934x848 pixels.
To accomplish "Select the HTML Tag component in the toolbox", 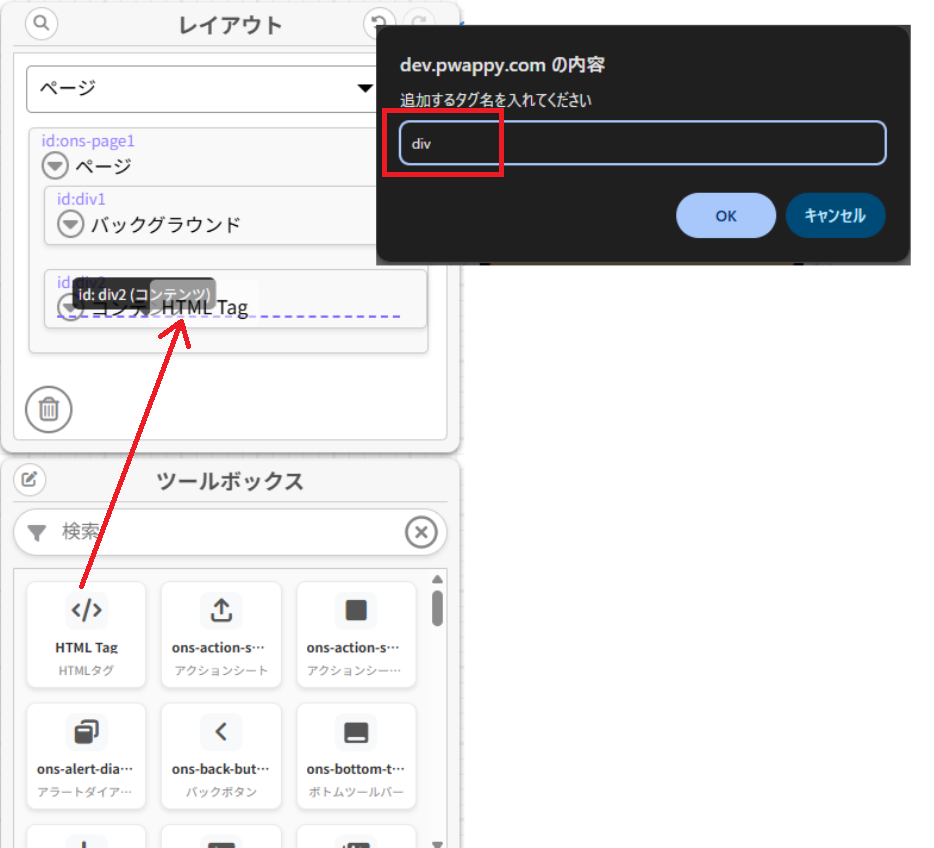I will tap(85, 636).
